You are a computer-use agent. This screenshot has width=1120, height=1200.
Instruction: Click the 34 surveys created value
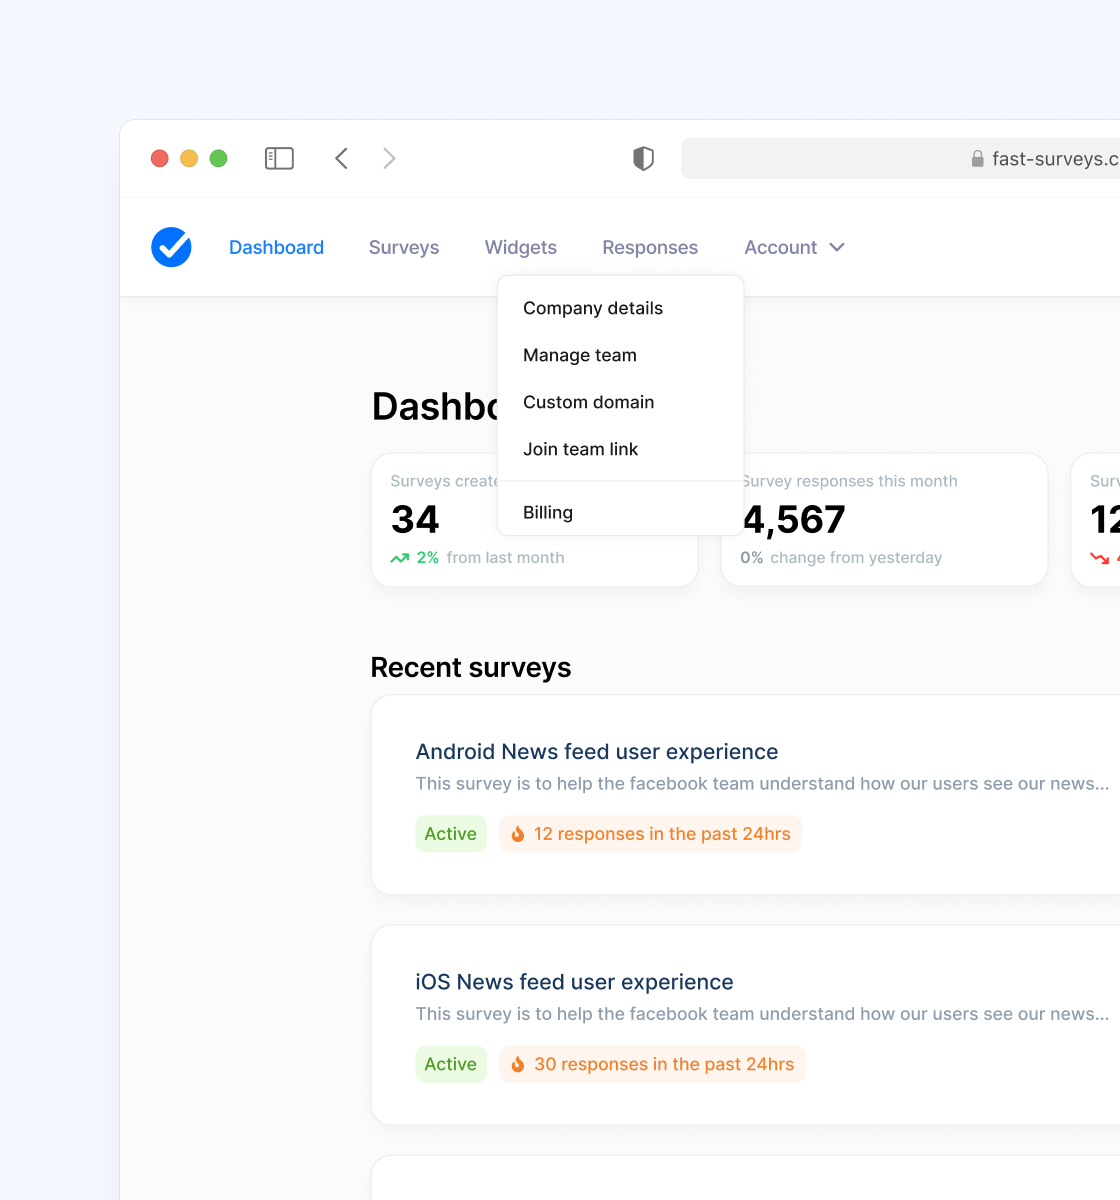[x=415, y=519]
